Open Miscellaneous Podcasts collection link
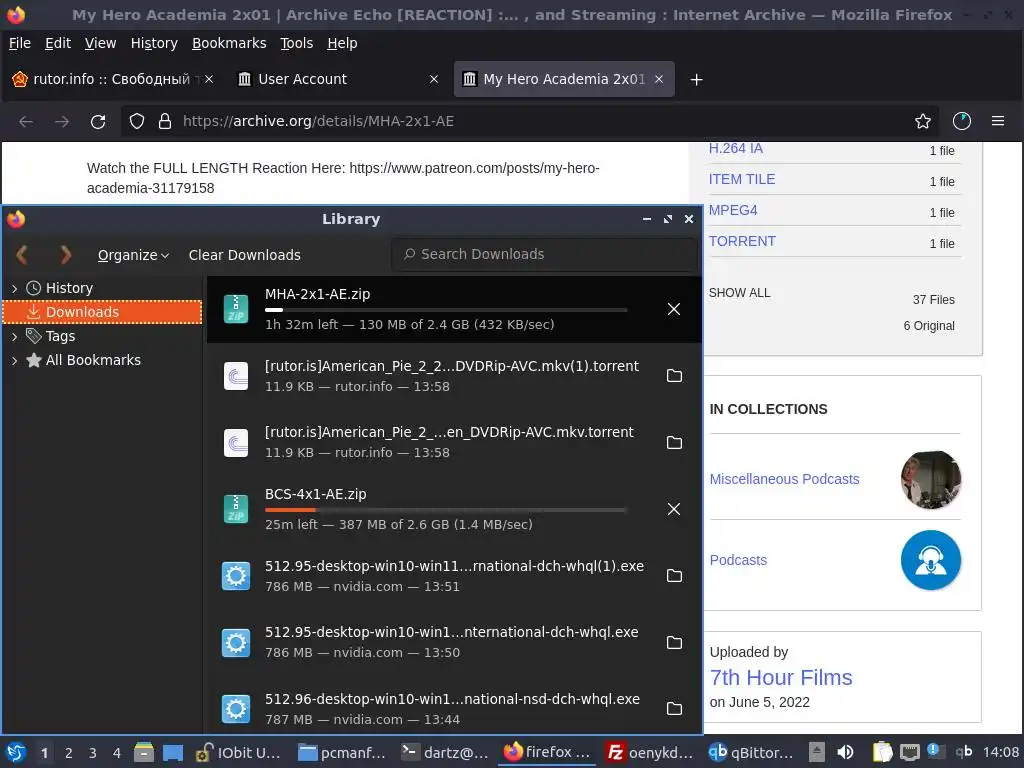Viewport: 1024px width, 768px height. click(x=784, y=479)
